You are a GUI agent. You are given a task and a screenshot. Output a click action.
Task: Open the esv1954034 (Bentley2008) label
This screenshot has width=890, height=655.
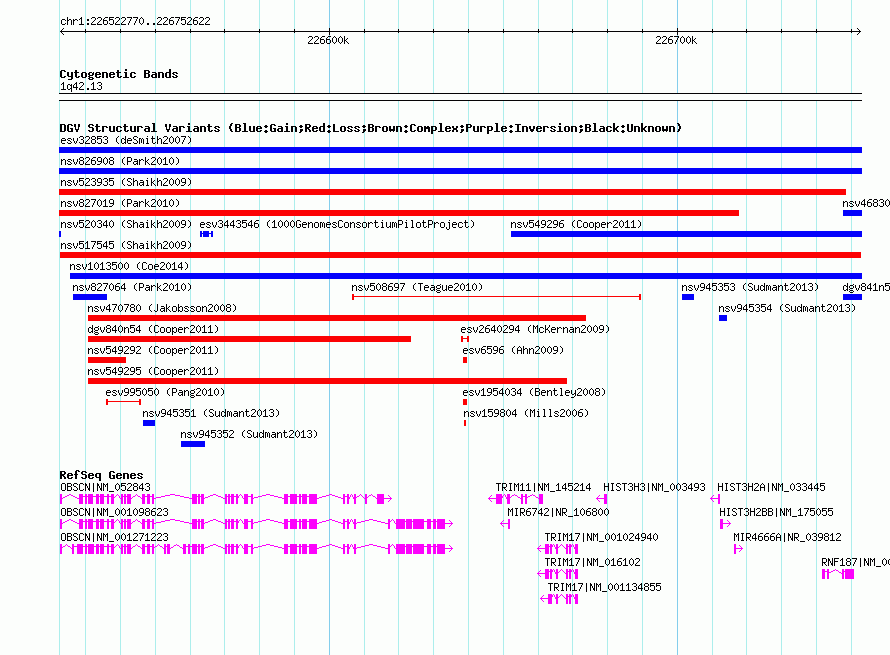(534, 392)
